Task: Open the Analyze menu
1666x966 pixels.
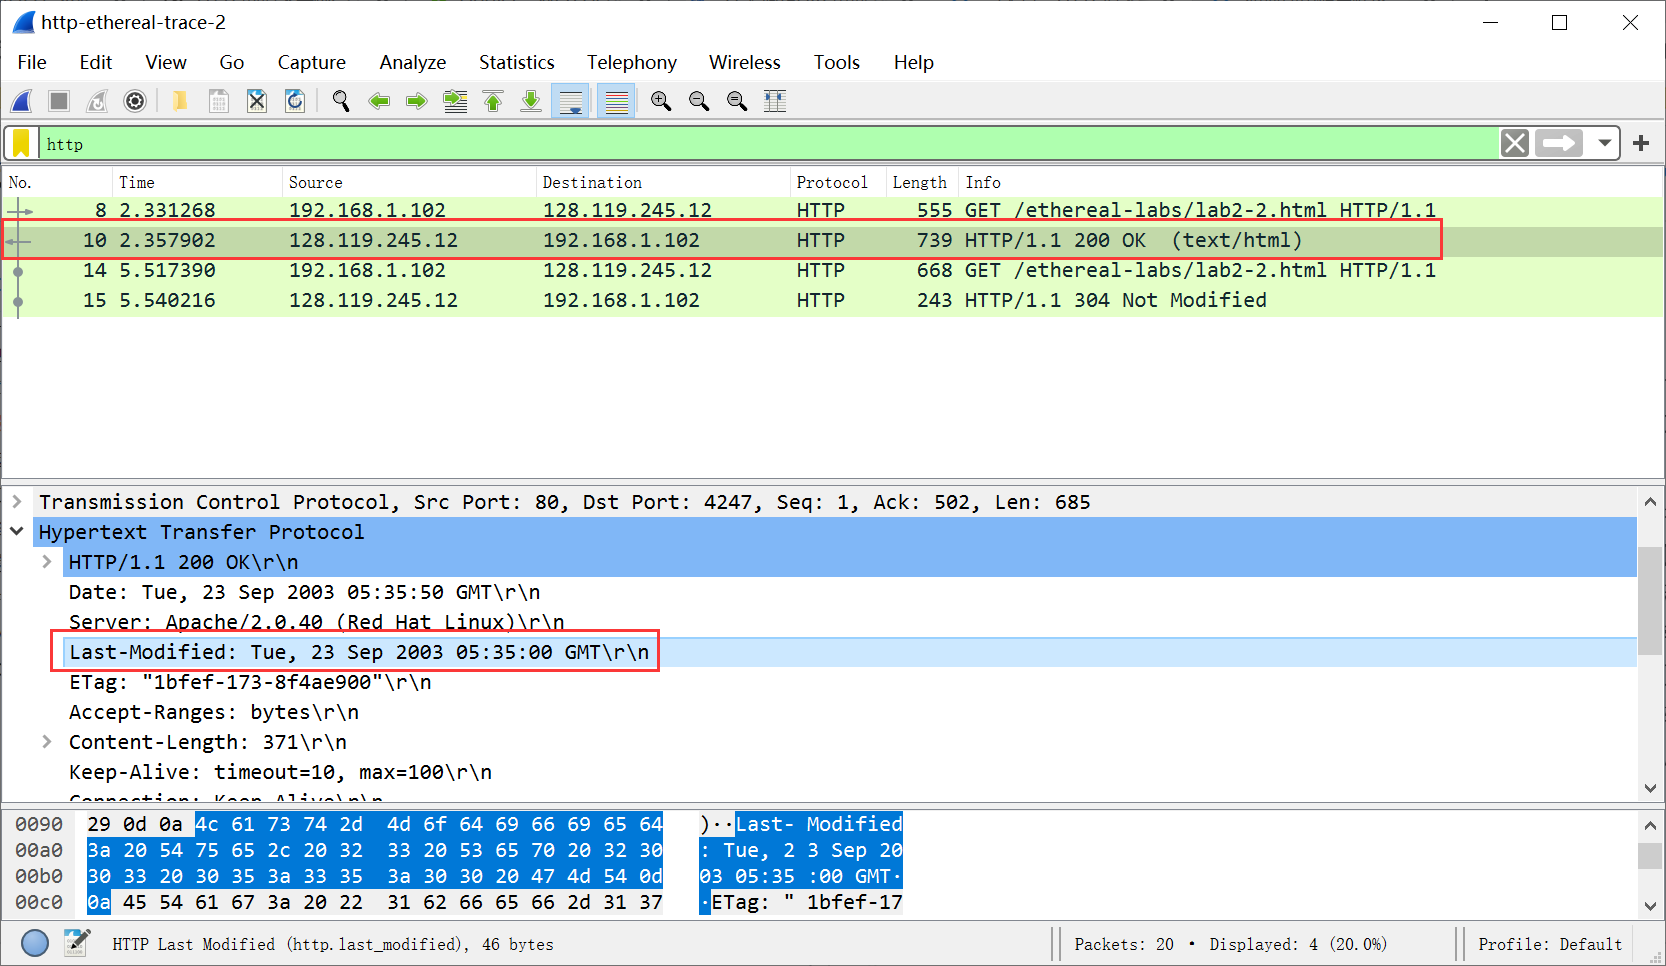Action: point(413,62)
